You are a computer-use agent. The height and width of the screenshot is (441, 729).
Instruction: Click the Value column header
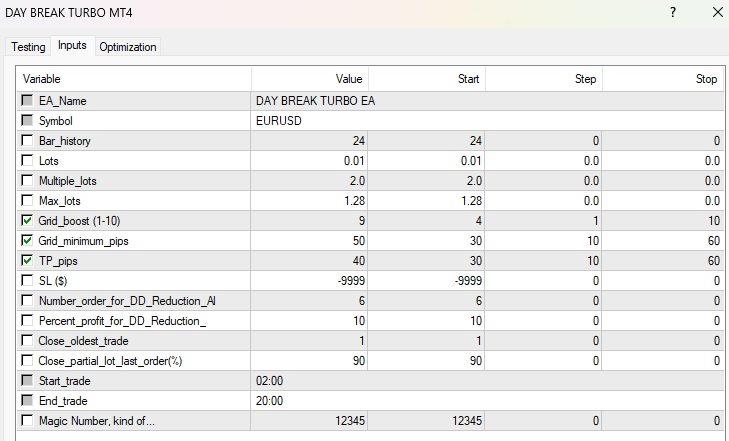(310, 79)
